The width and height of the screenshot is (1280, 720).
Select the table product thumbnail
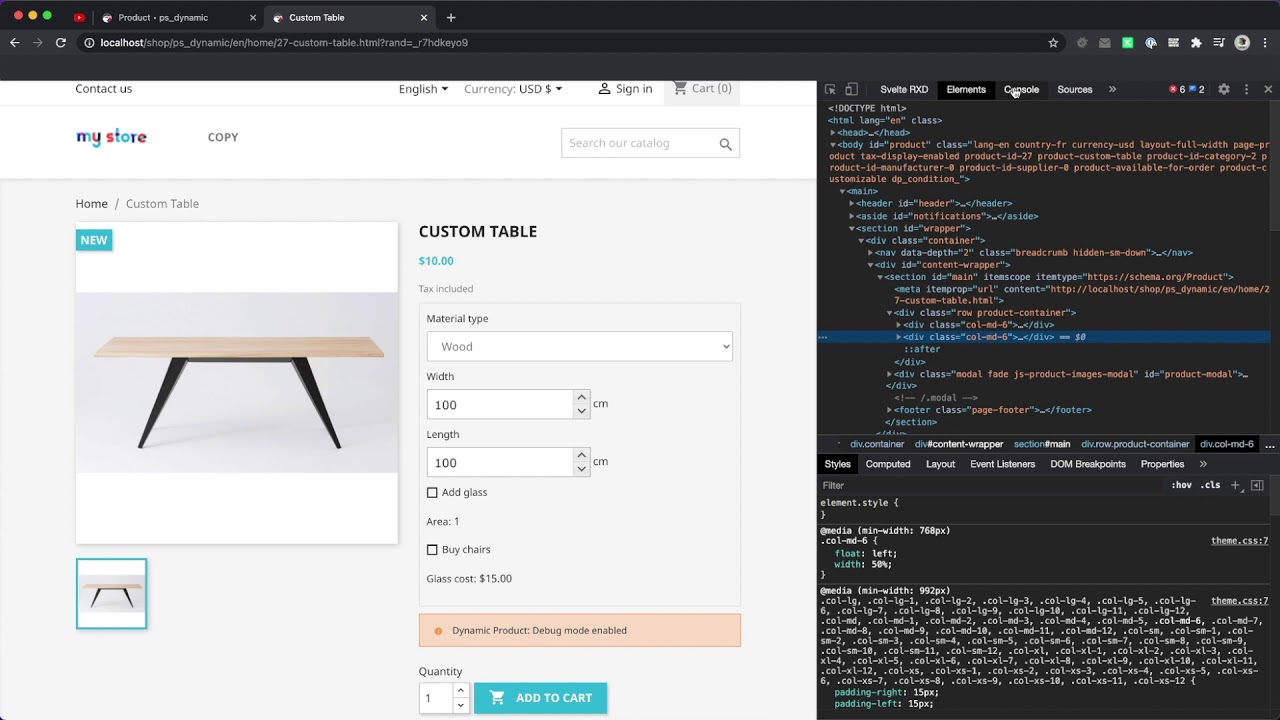tap(111, 594)
